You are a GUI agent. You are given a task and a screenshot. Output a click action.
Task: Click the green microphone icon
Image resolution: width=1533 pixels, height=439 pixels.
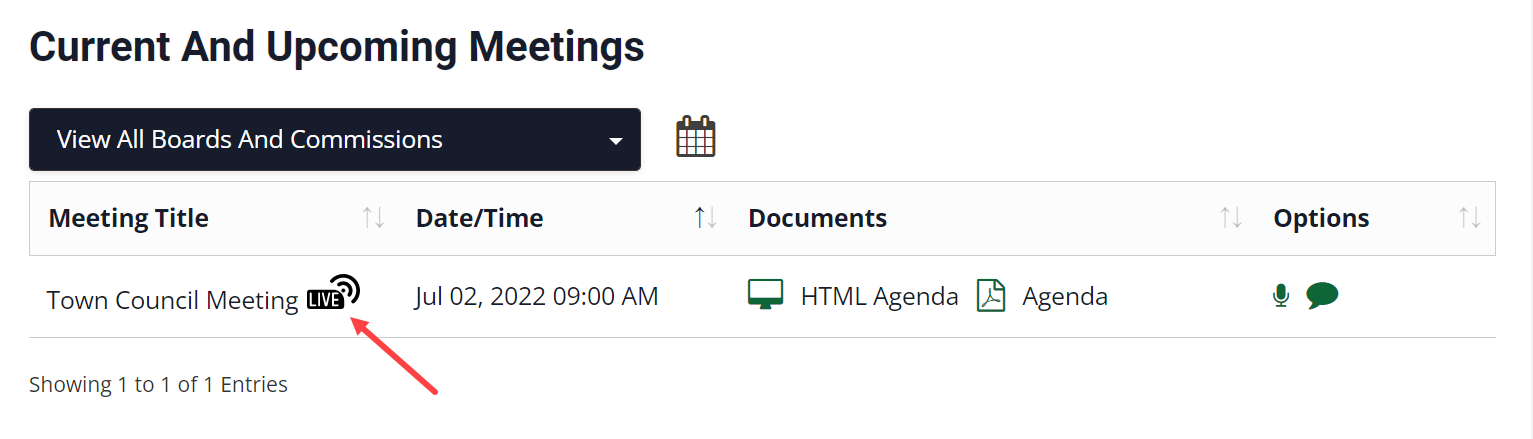tap(1281, 295)
